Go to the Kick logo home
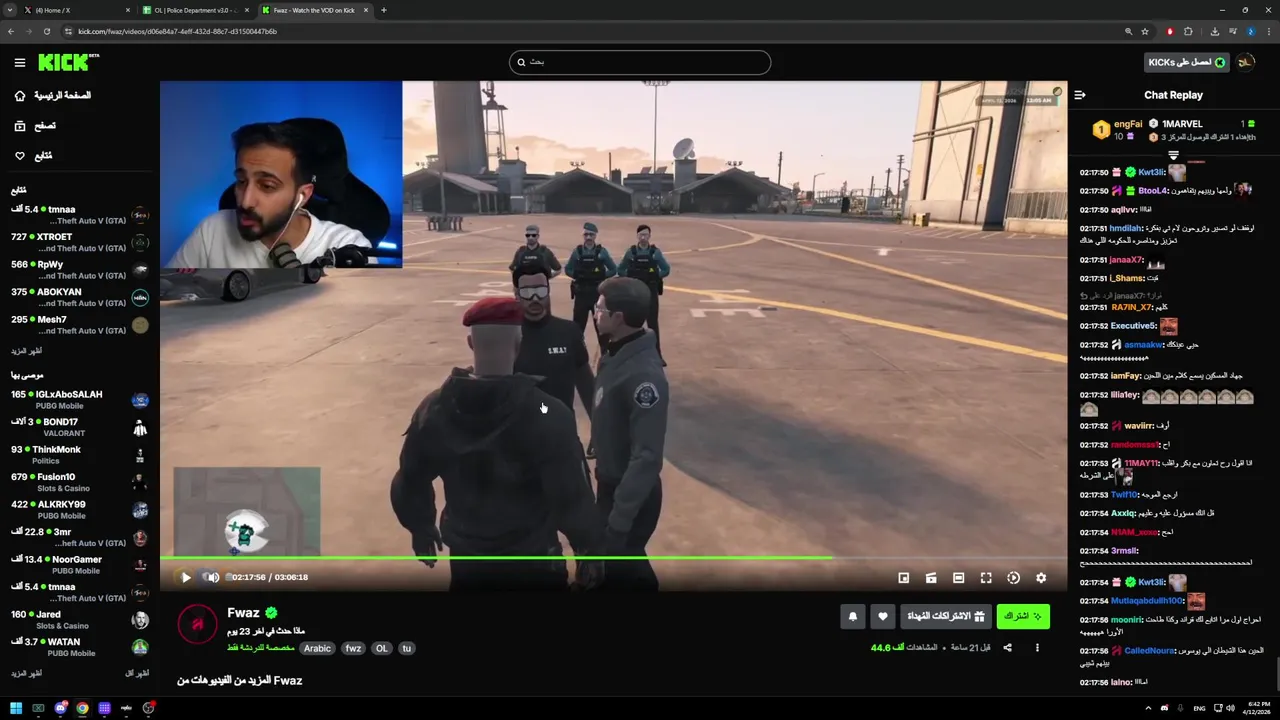The image size is (1280, 720). (x=68, y=62)
